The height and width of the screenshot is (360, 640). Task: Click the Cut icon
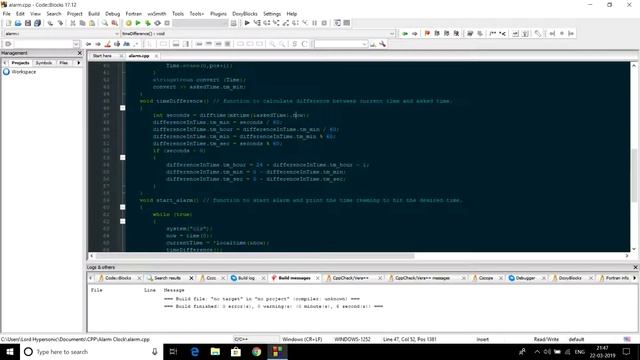click(73, 23)
